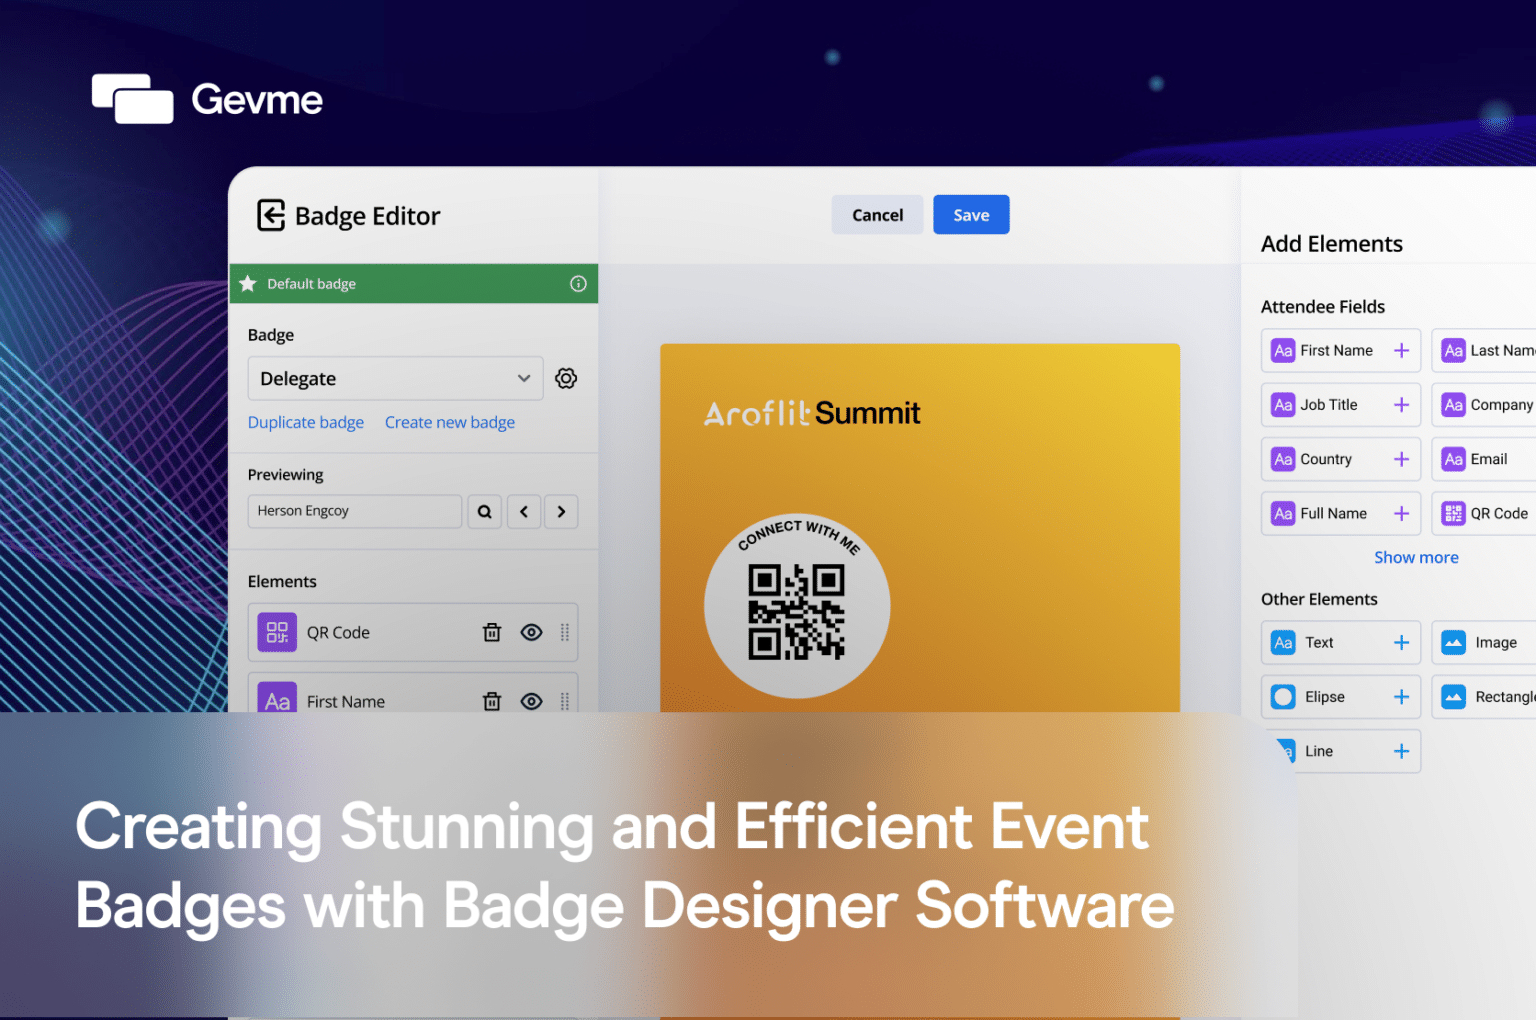The height and width of the screenshot is (1020, 1536).
Task: Switch to the Default badge tab
Action: click(310, 283)
